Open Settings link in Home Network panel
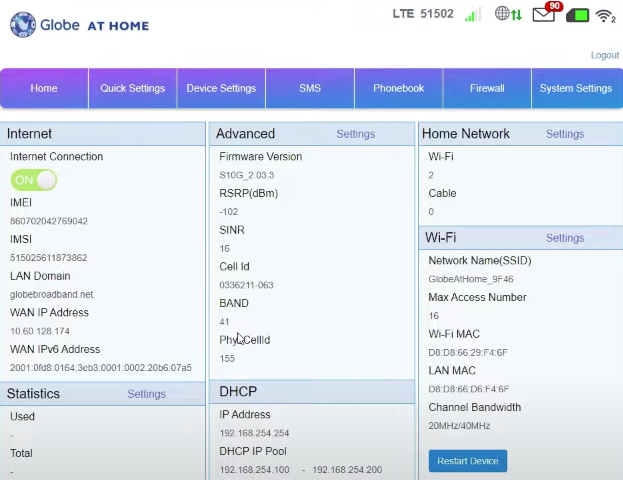The height and width of the screenshot is (480, 623). [564, 134]
